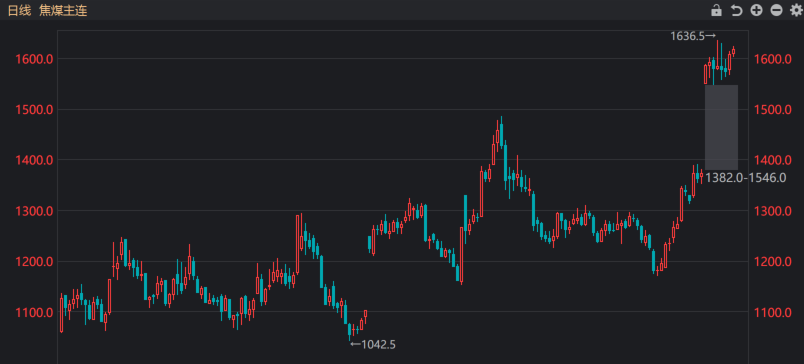
Task: Zoom out with the minus icon
Action: (776, 10)
